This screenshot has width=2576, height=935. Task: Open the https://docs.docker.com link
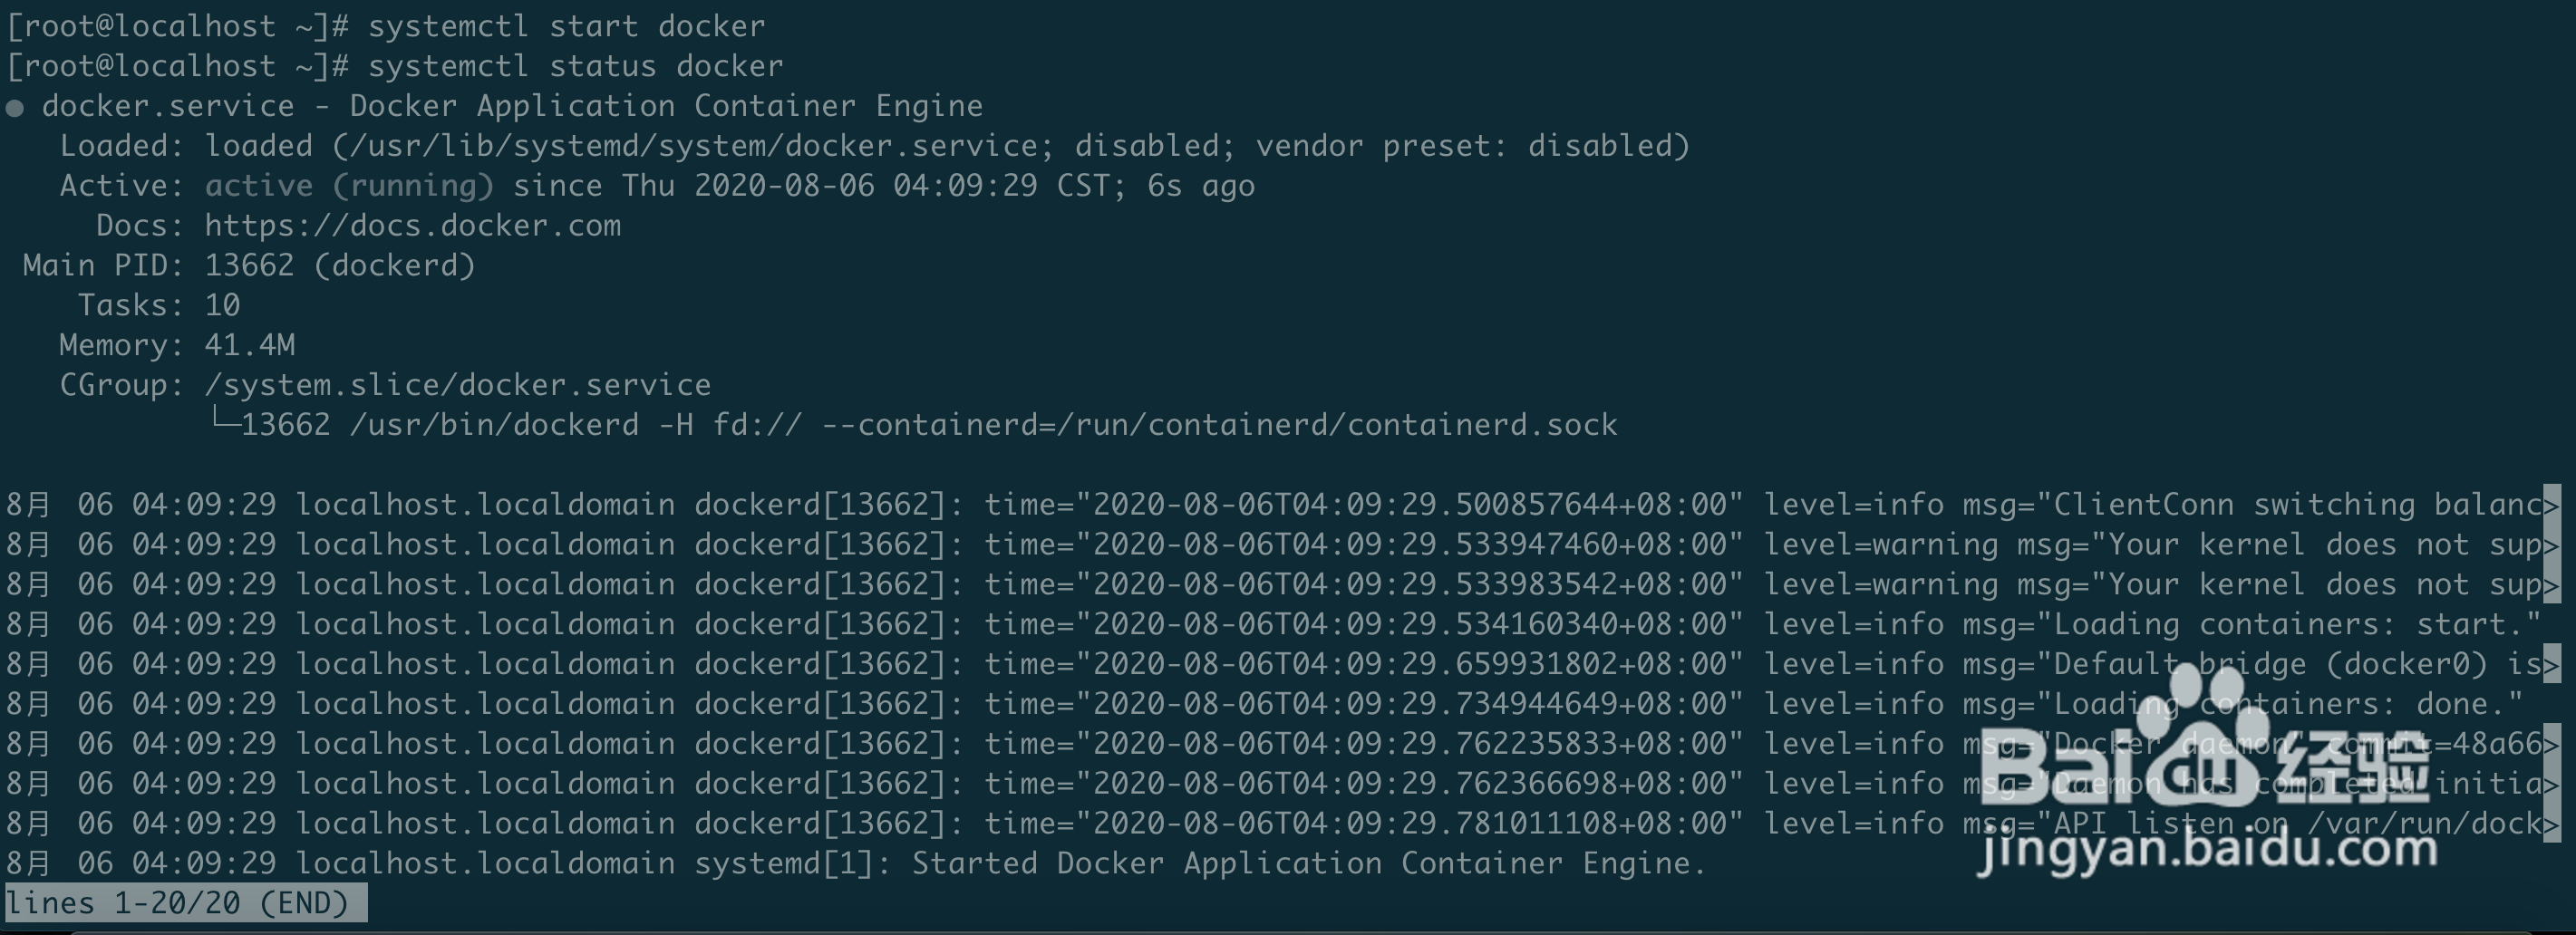[x=413, y=226]
